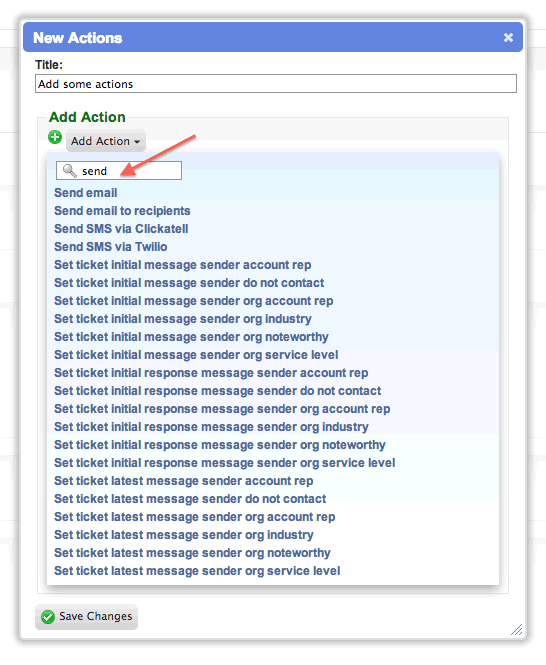The height and width of the screenshot is (665, 546).
Task: Click the magnifying glass search icon
Action: click(x=70, y=171)
